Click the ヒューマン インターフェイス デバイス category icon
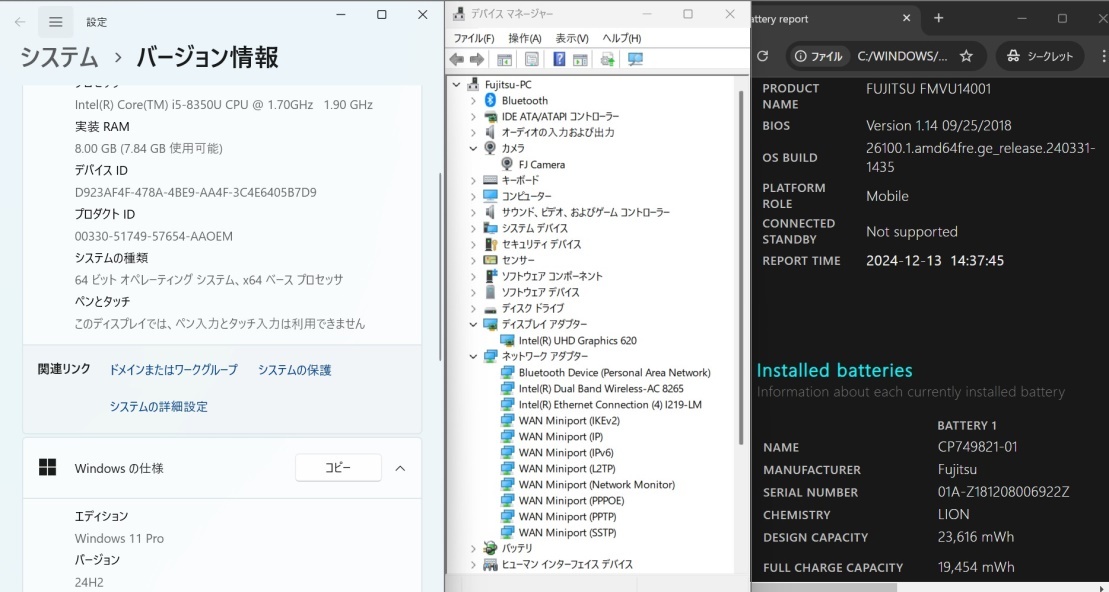This screenshot has width=1109, height=592. (x=490, y=564)
